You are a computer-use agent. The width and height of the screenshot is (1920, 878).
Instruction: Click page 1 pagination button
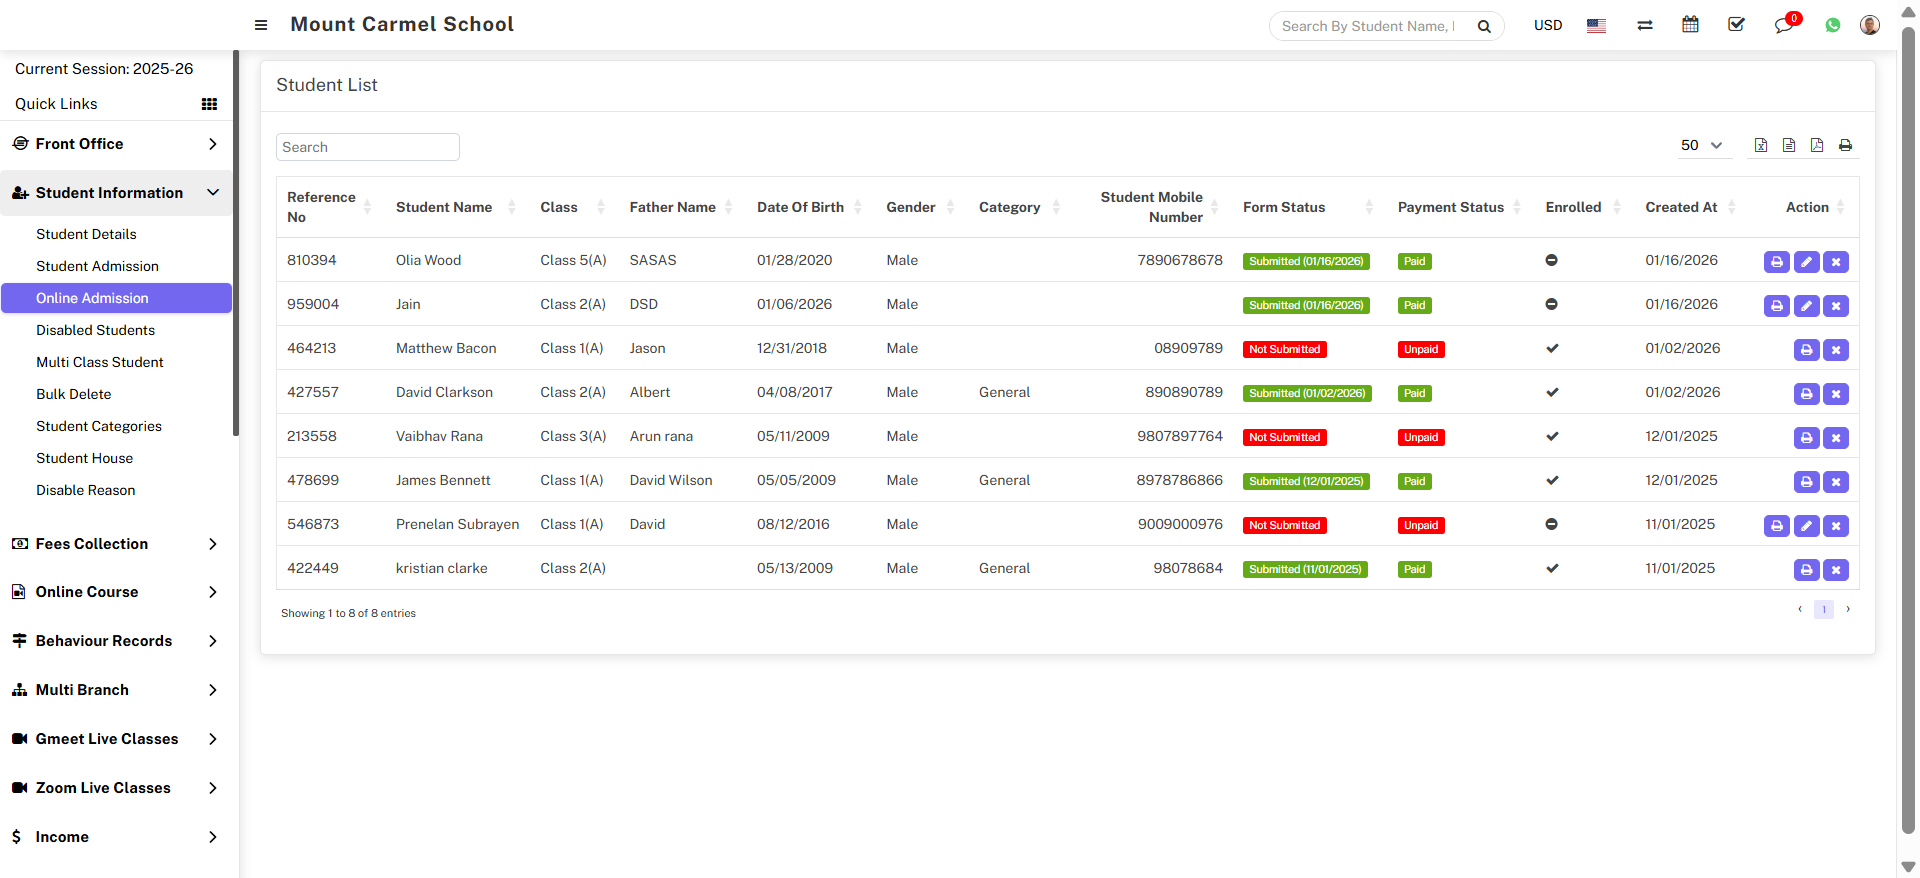tap(1823, 609)
